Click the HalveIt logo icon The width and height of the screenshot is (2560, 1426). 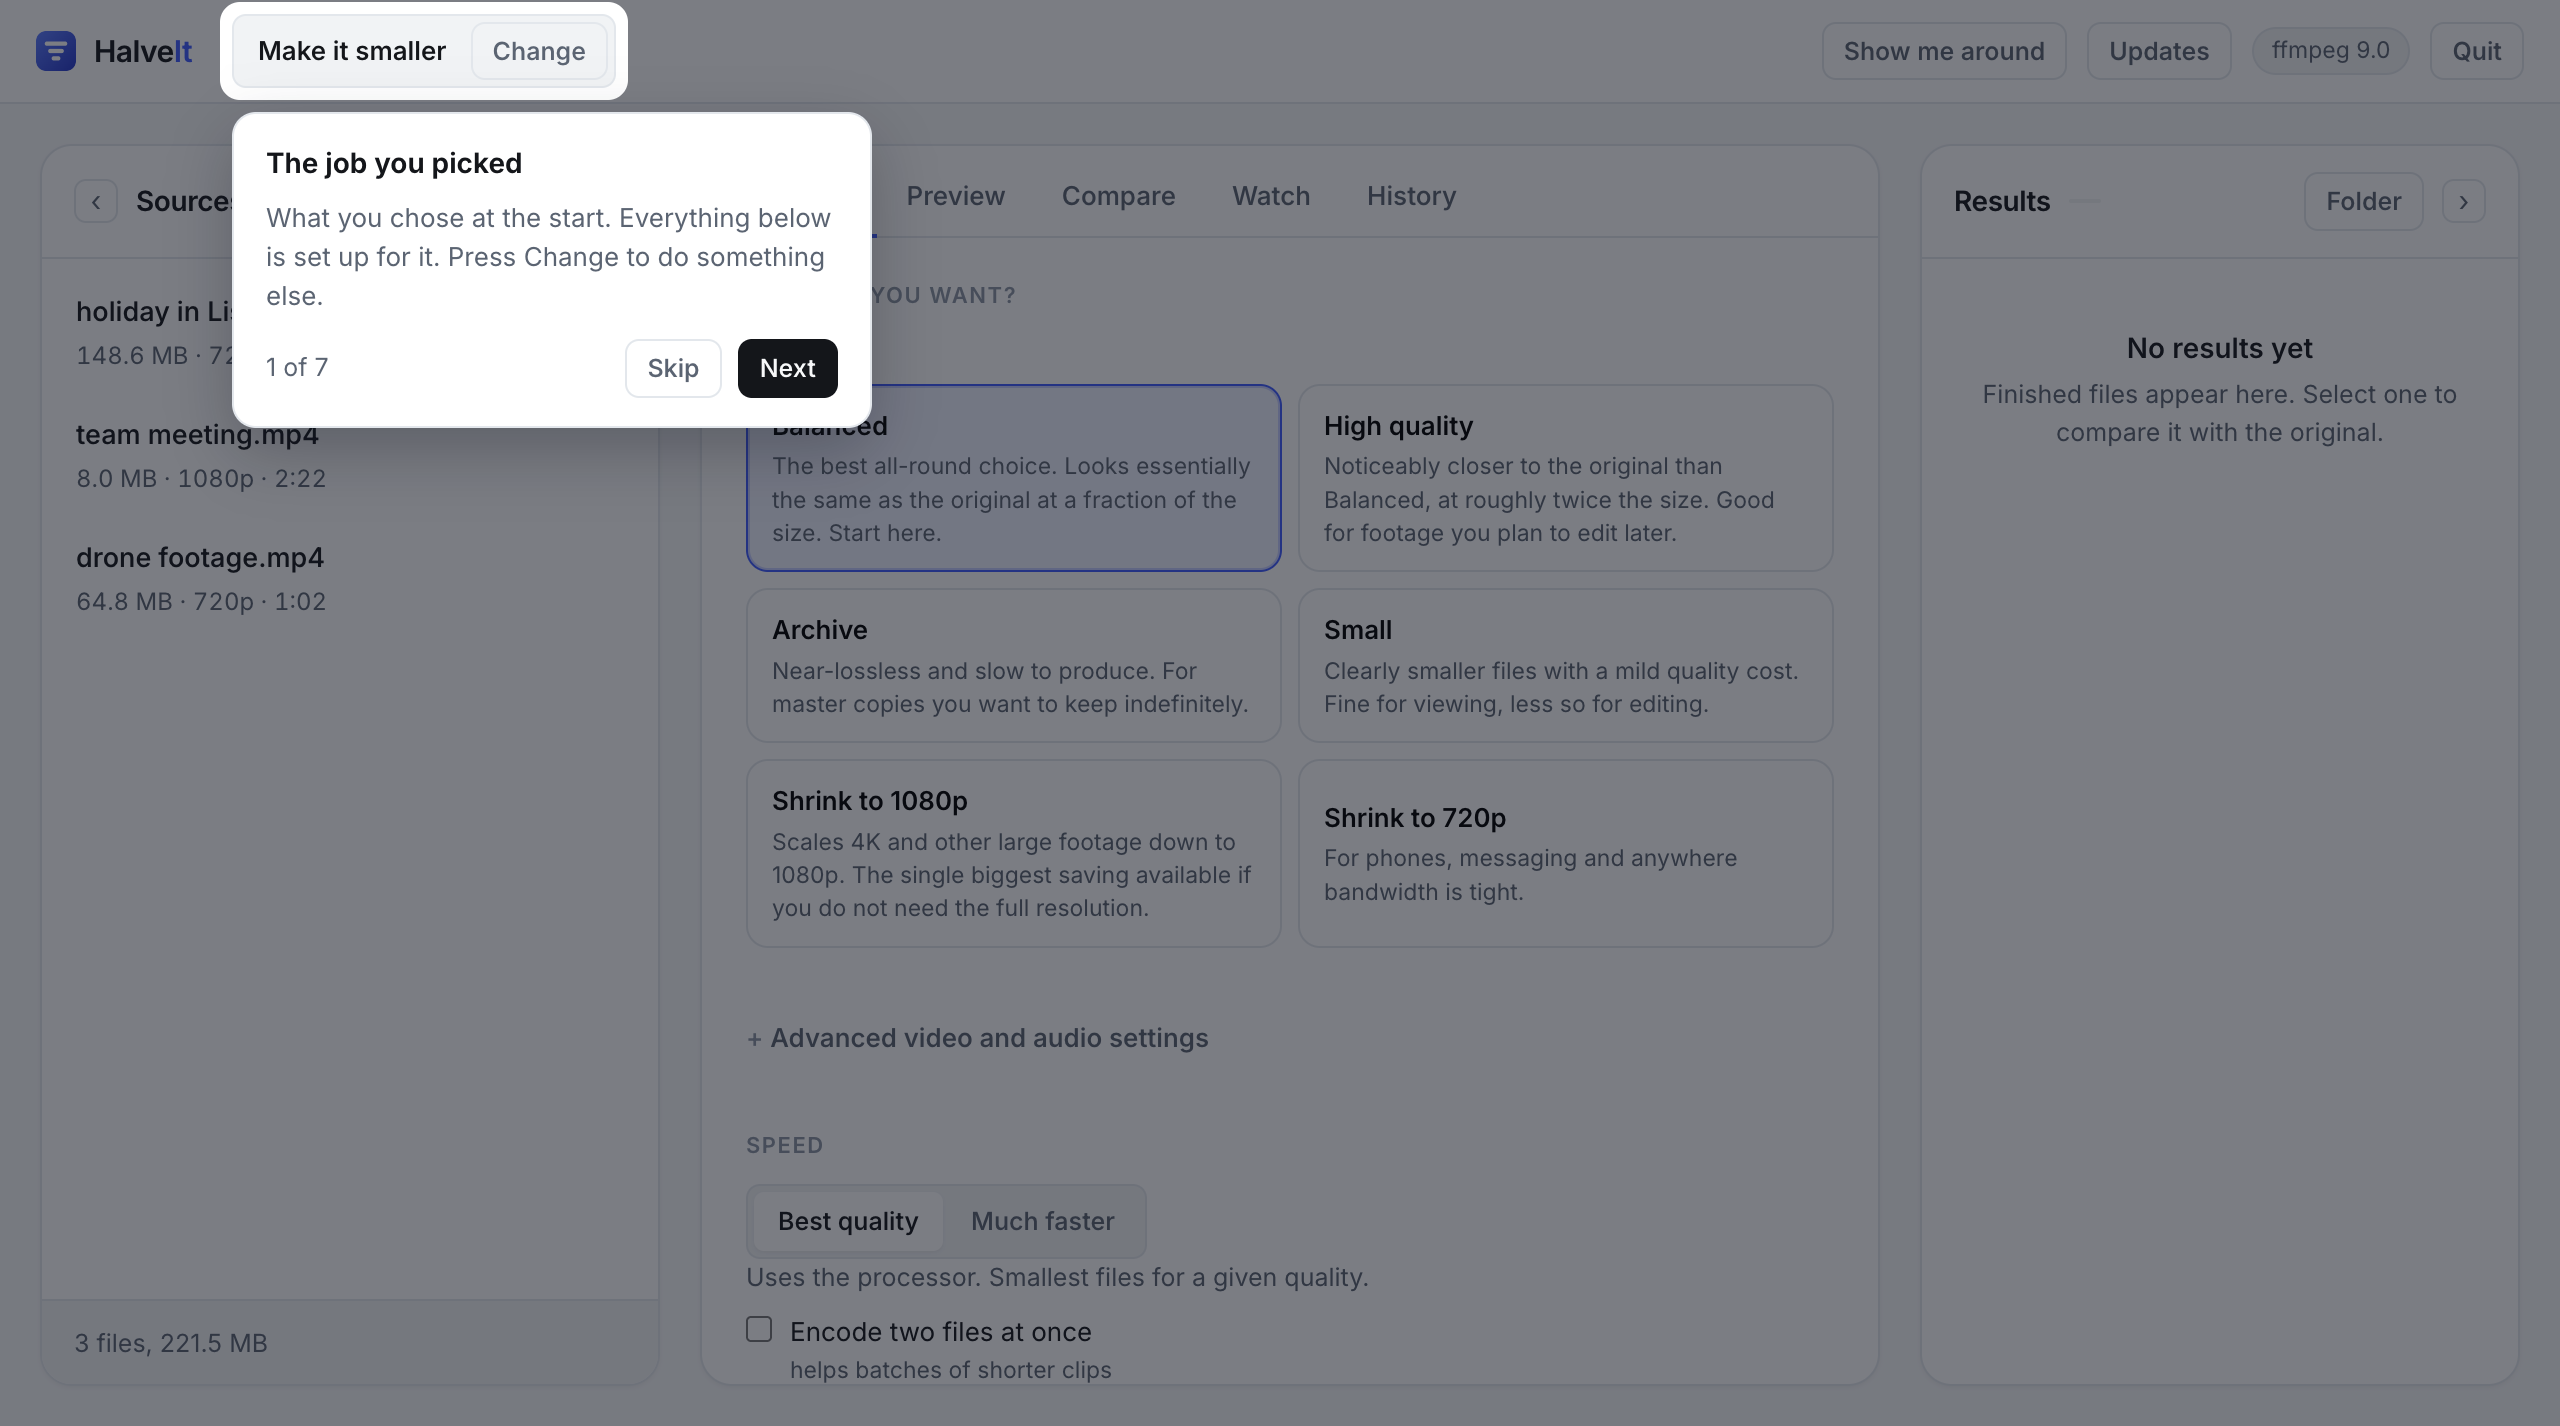click(x=56, y=51)
